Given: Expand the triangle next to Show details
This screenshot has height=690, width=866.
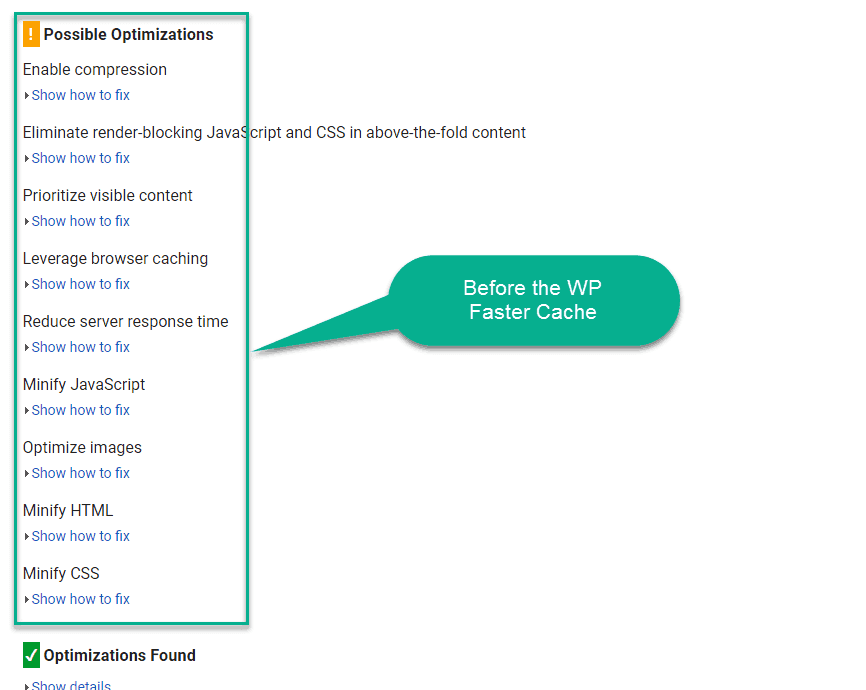Looking at the screenshot, I should 27,686.
